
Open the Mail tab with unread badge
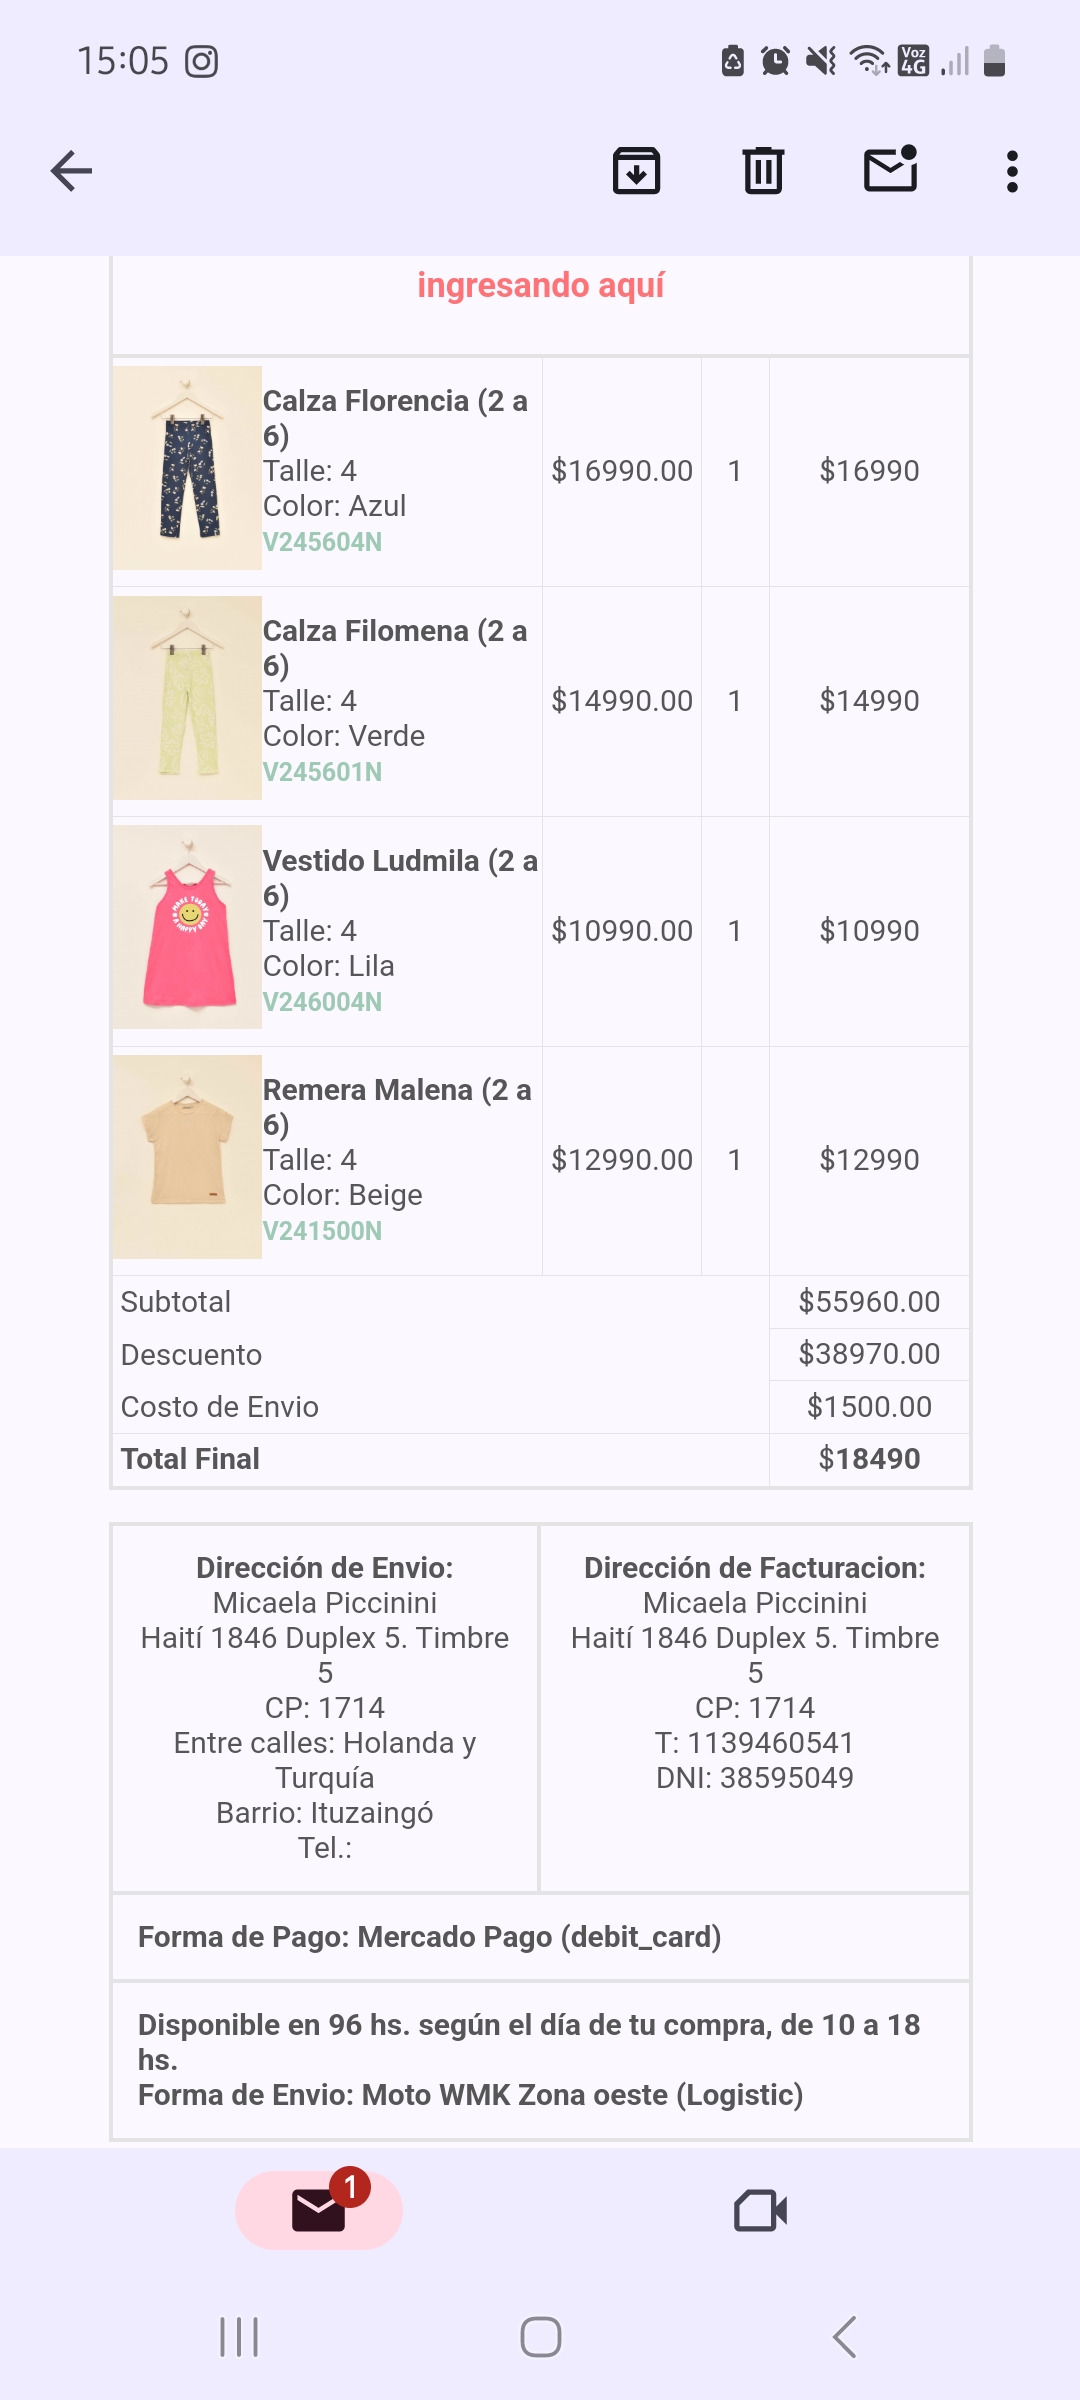(x=319, y=2210)
